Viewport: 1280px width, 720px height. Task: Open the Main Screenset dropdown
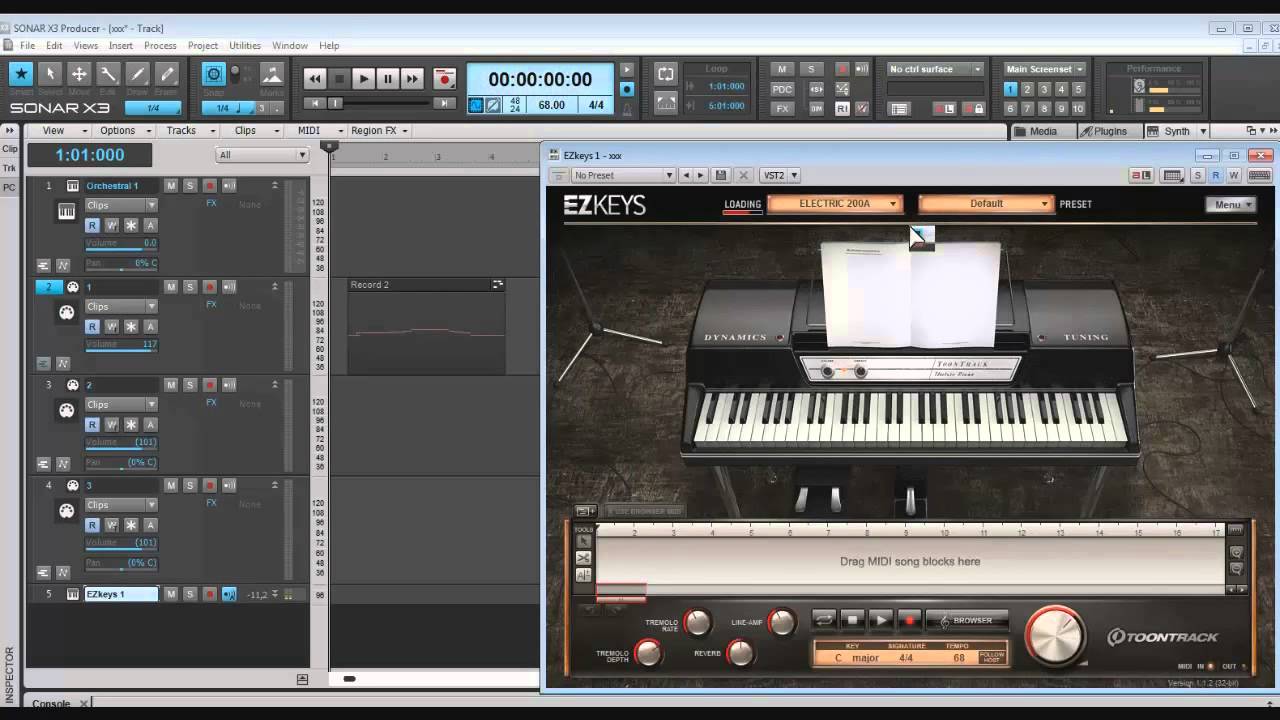[1045, 69]
